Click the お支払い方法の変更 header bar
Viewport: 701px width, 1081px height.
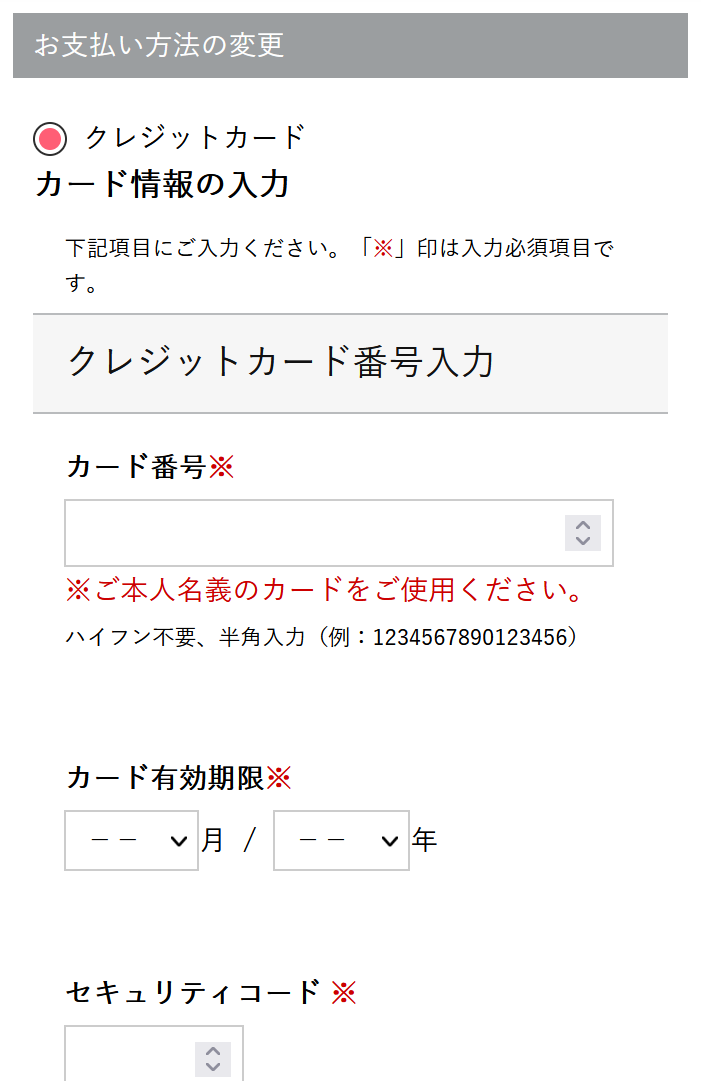point(350,45)
